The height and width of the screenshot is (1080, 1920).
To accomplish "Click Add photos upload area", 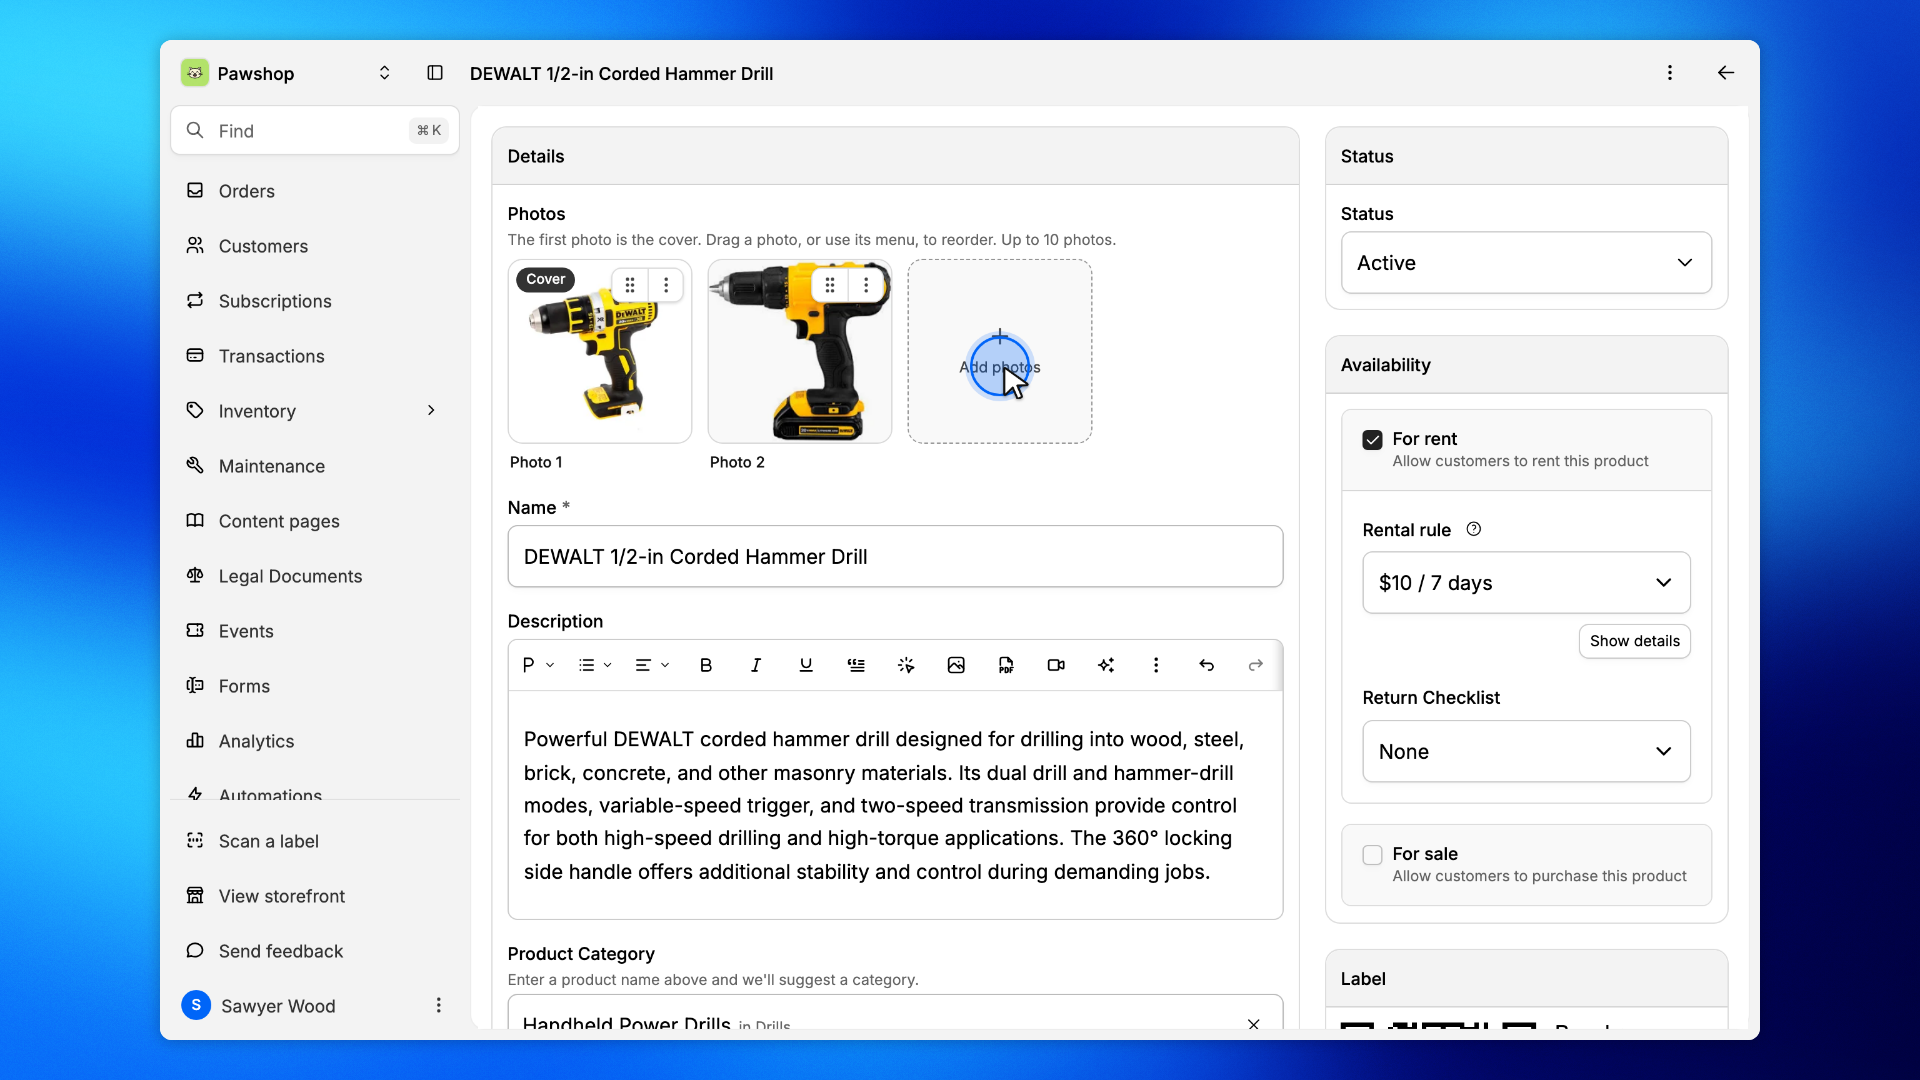I will pyautogui.click(x=999, y=351).
